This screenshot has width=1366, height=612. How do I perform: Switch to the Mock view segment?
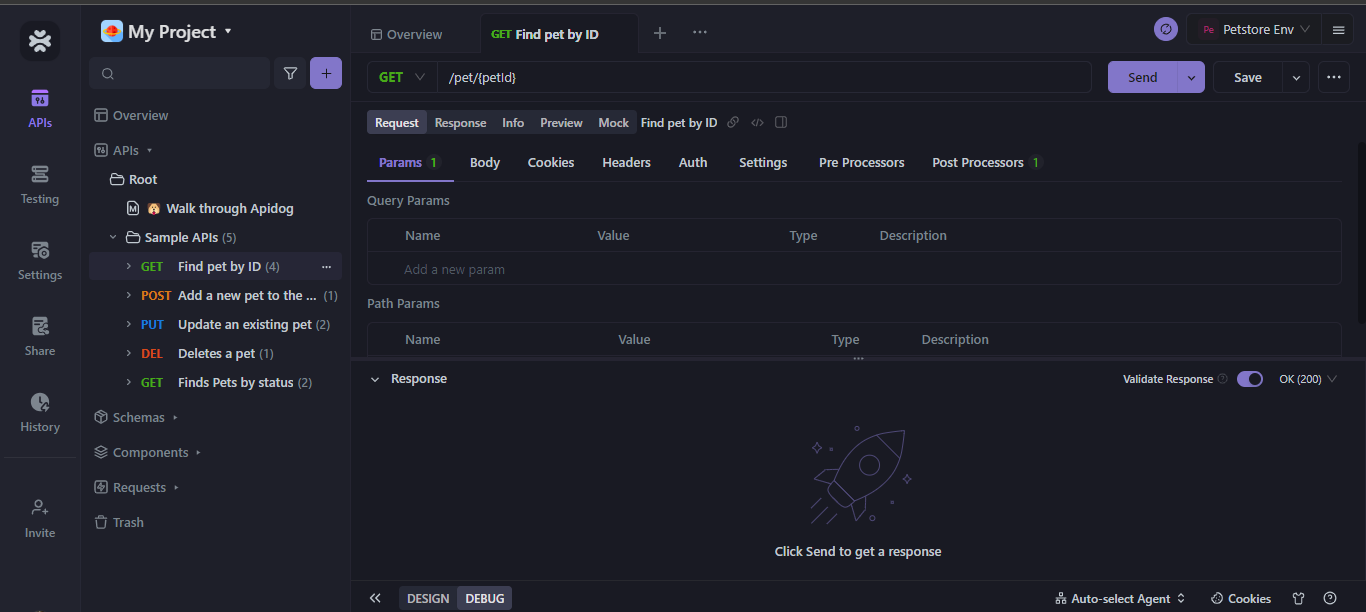point(614,123)
